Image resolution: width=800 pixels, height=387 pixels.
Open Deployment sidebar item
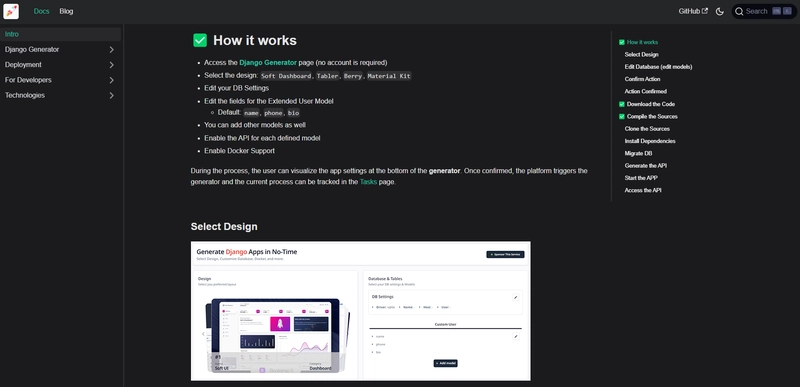click(x=23, y=65)
